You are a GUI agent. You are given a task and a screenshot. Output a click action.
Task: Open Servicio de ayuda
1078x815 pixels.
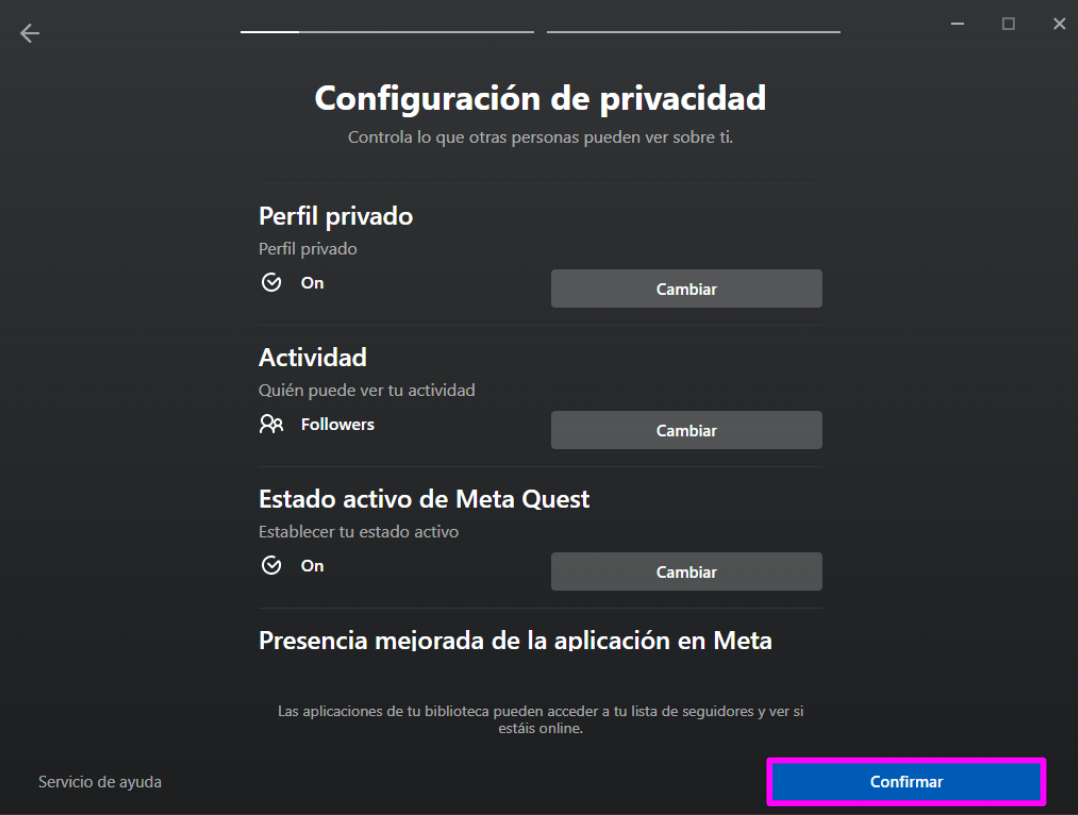coord(99,782)
